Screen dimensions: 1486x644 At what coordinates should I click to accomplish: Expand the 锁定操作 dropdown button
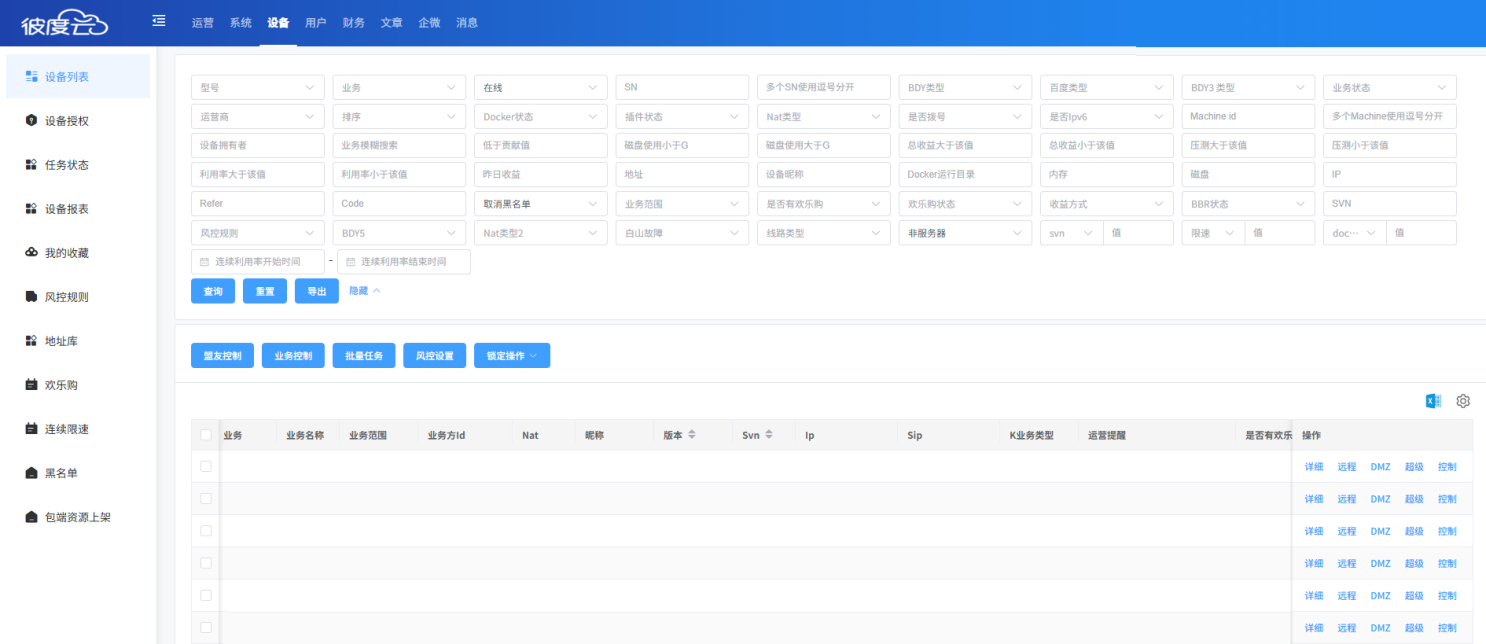coord(511,356)
